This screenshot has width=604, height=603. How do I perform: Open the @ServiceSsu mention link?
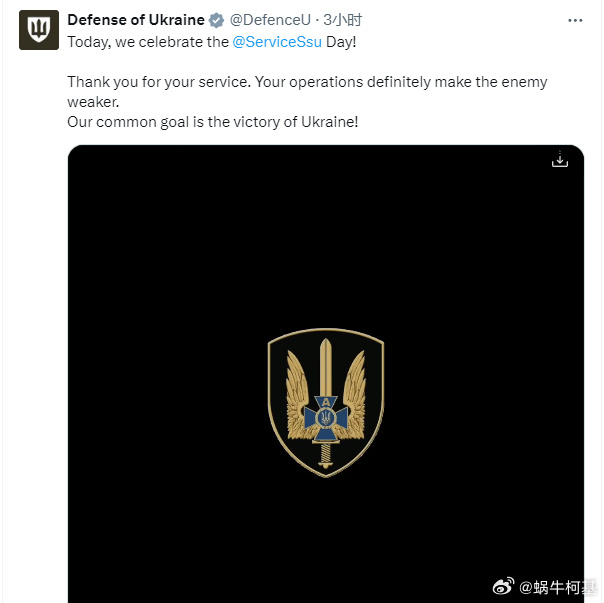277,42
